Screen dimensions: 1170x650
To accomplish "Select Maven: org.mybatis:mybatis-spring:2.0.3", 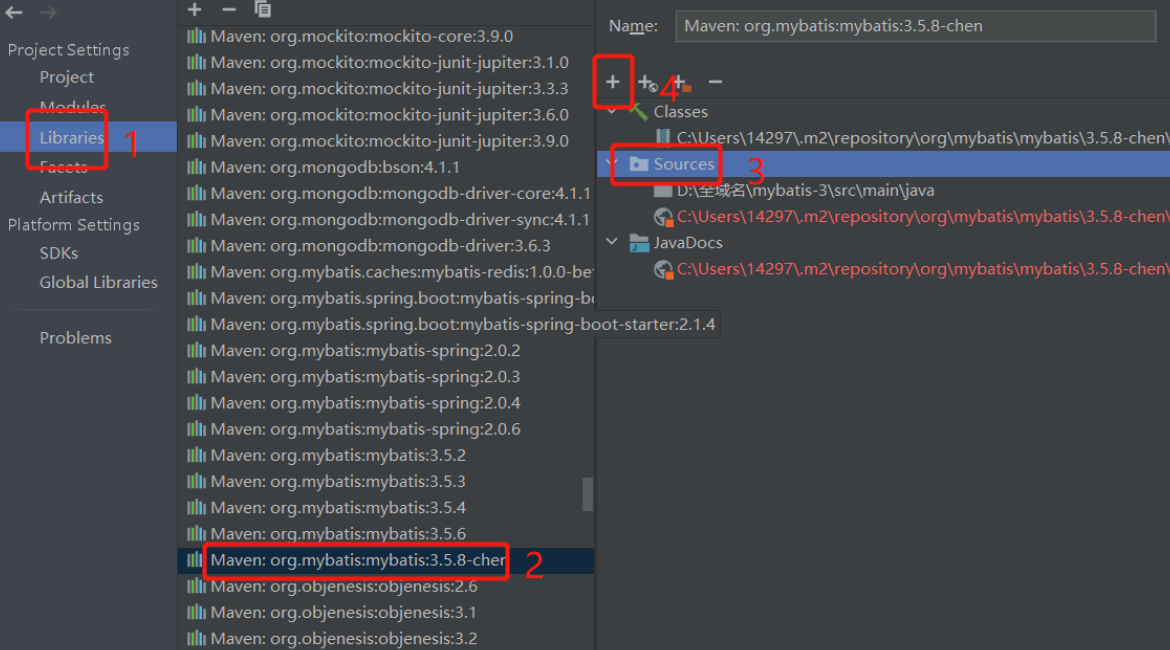I will coord(386,376).
